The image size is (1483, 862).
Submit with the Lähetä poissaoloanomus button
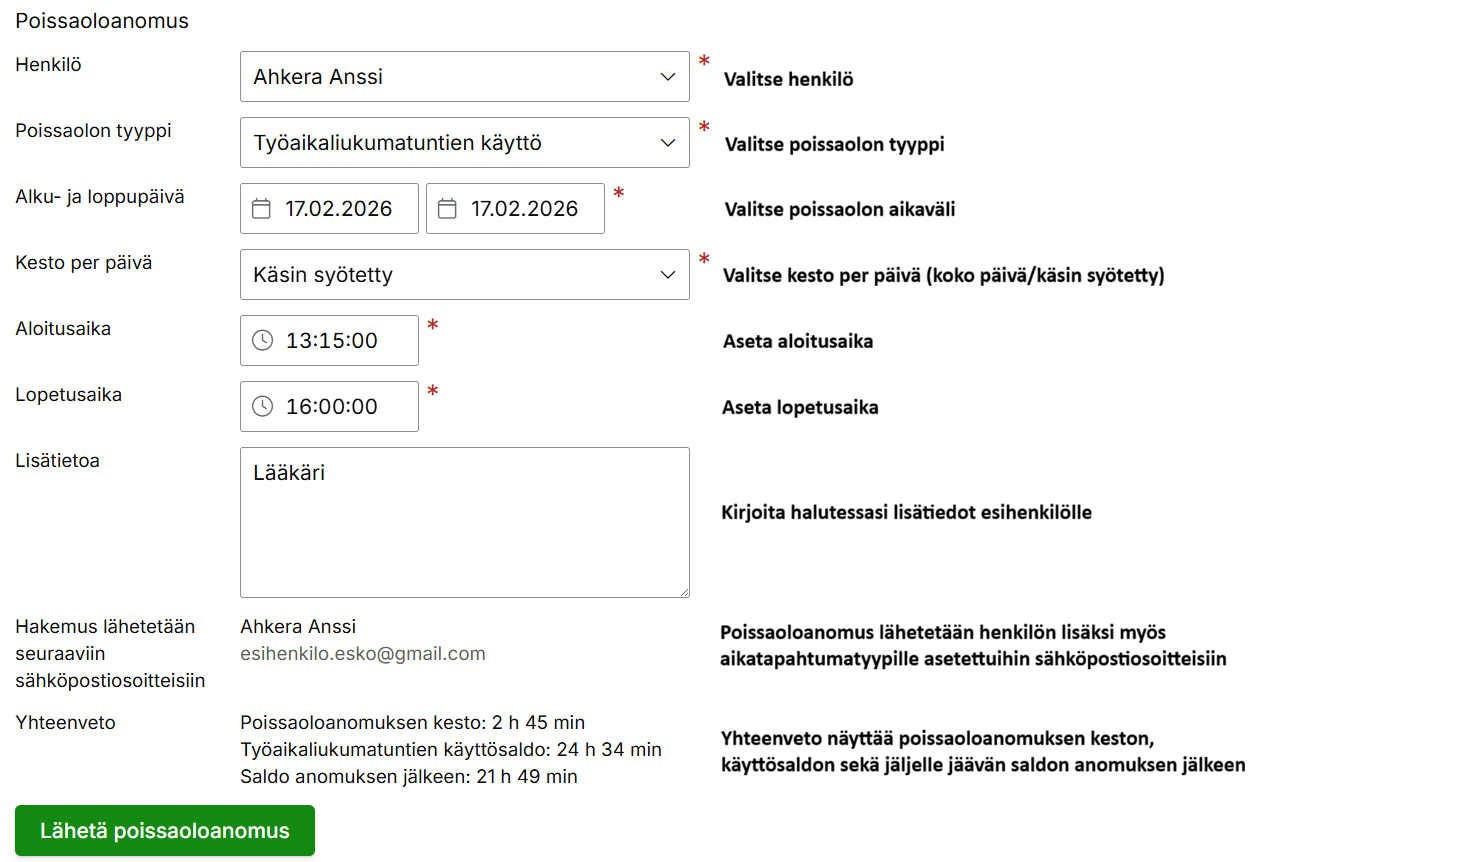click(x=165, y=831)
